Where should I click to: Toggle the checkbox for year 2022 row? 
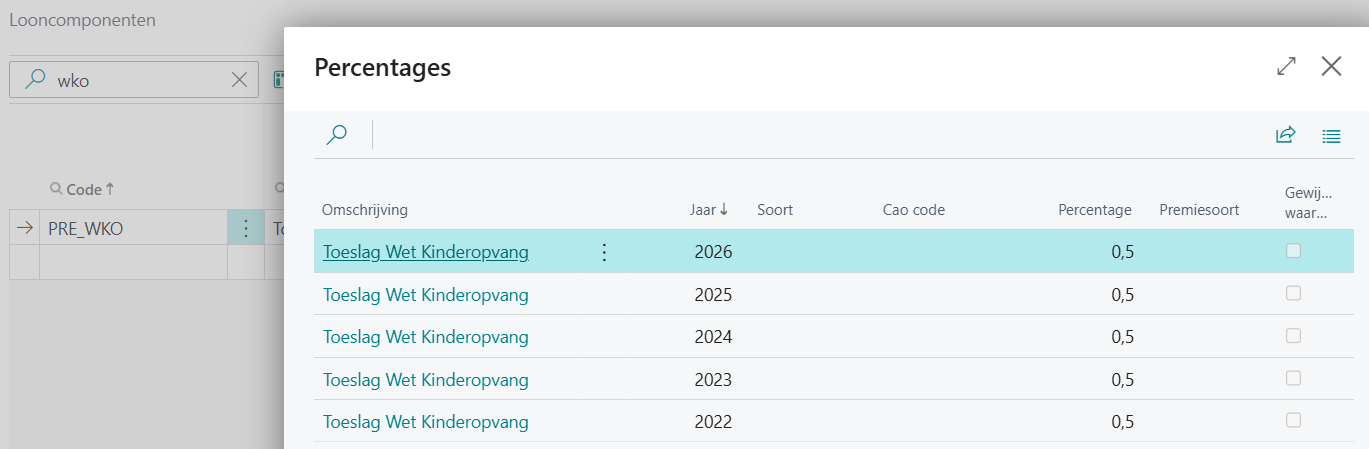point(1293,421)
